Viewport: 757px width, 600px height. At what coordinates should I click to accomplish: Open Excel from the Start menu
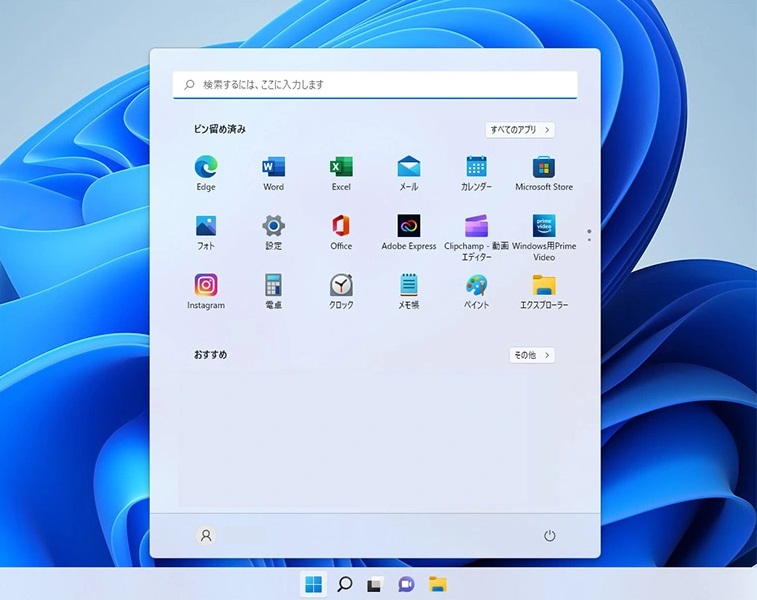pyautogui.click(x=341, y=173)
